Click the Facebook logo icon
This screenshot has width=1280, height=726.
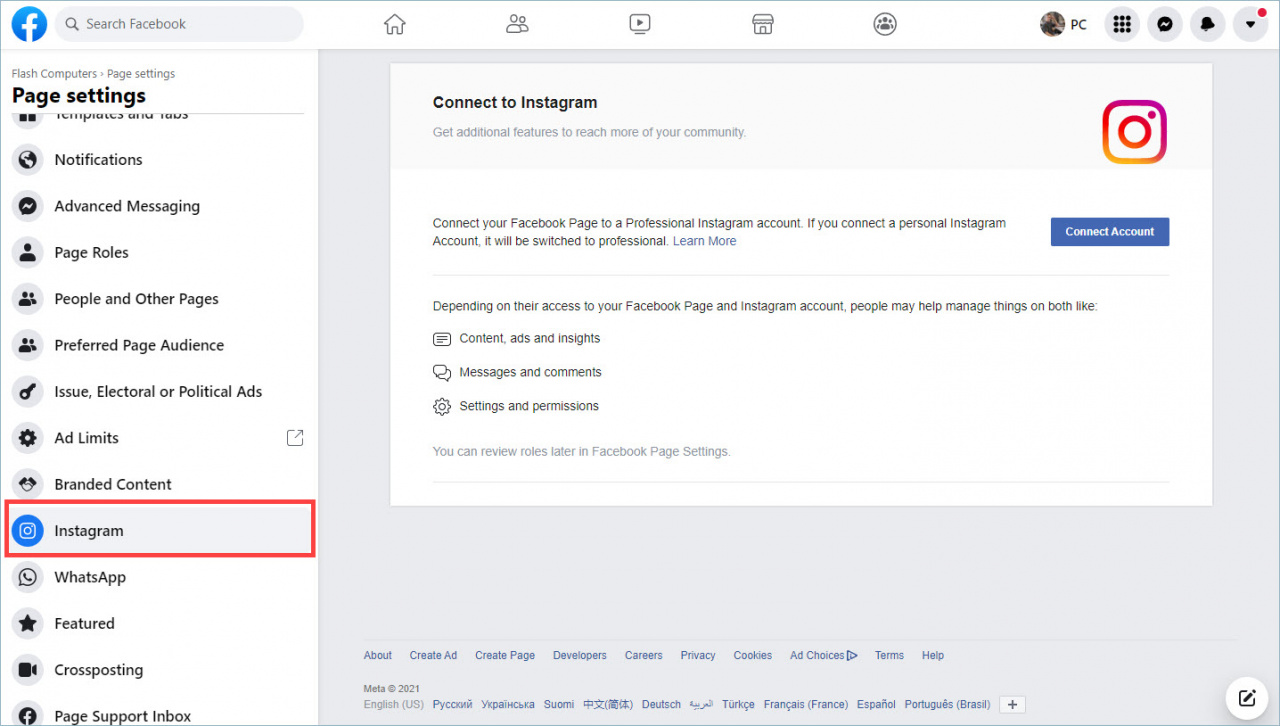point(29,24)
